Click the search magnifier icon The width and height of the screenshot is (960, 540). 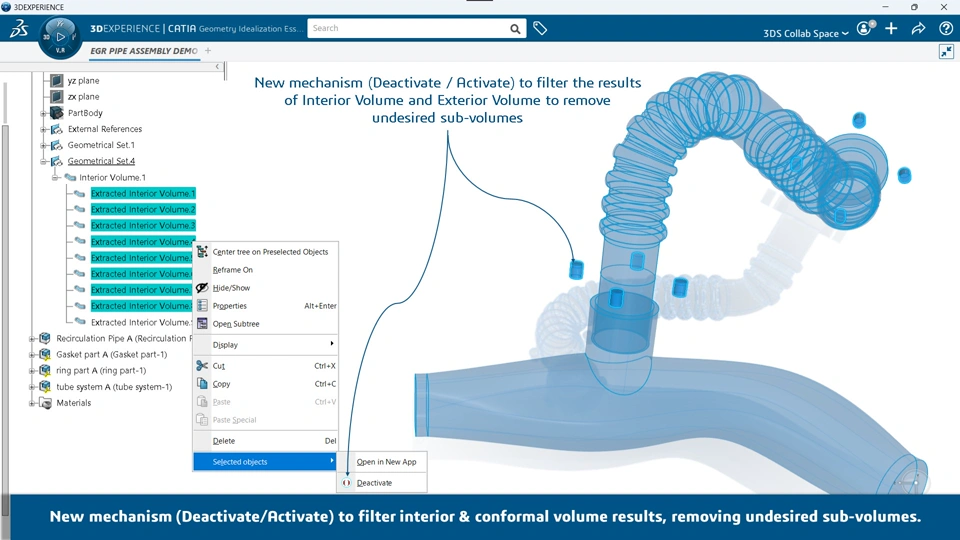pyautogui.click(x=516, y=28)
